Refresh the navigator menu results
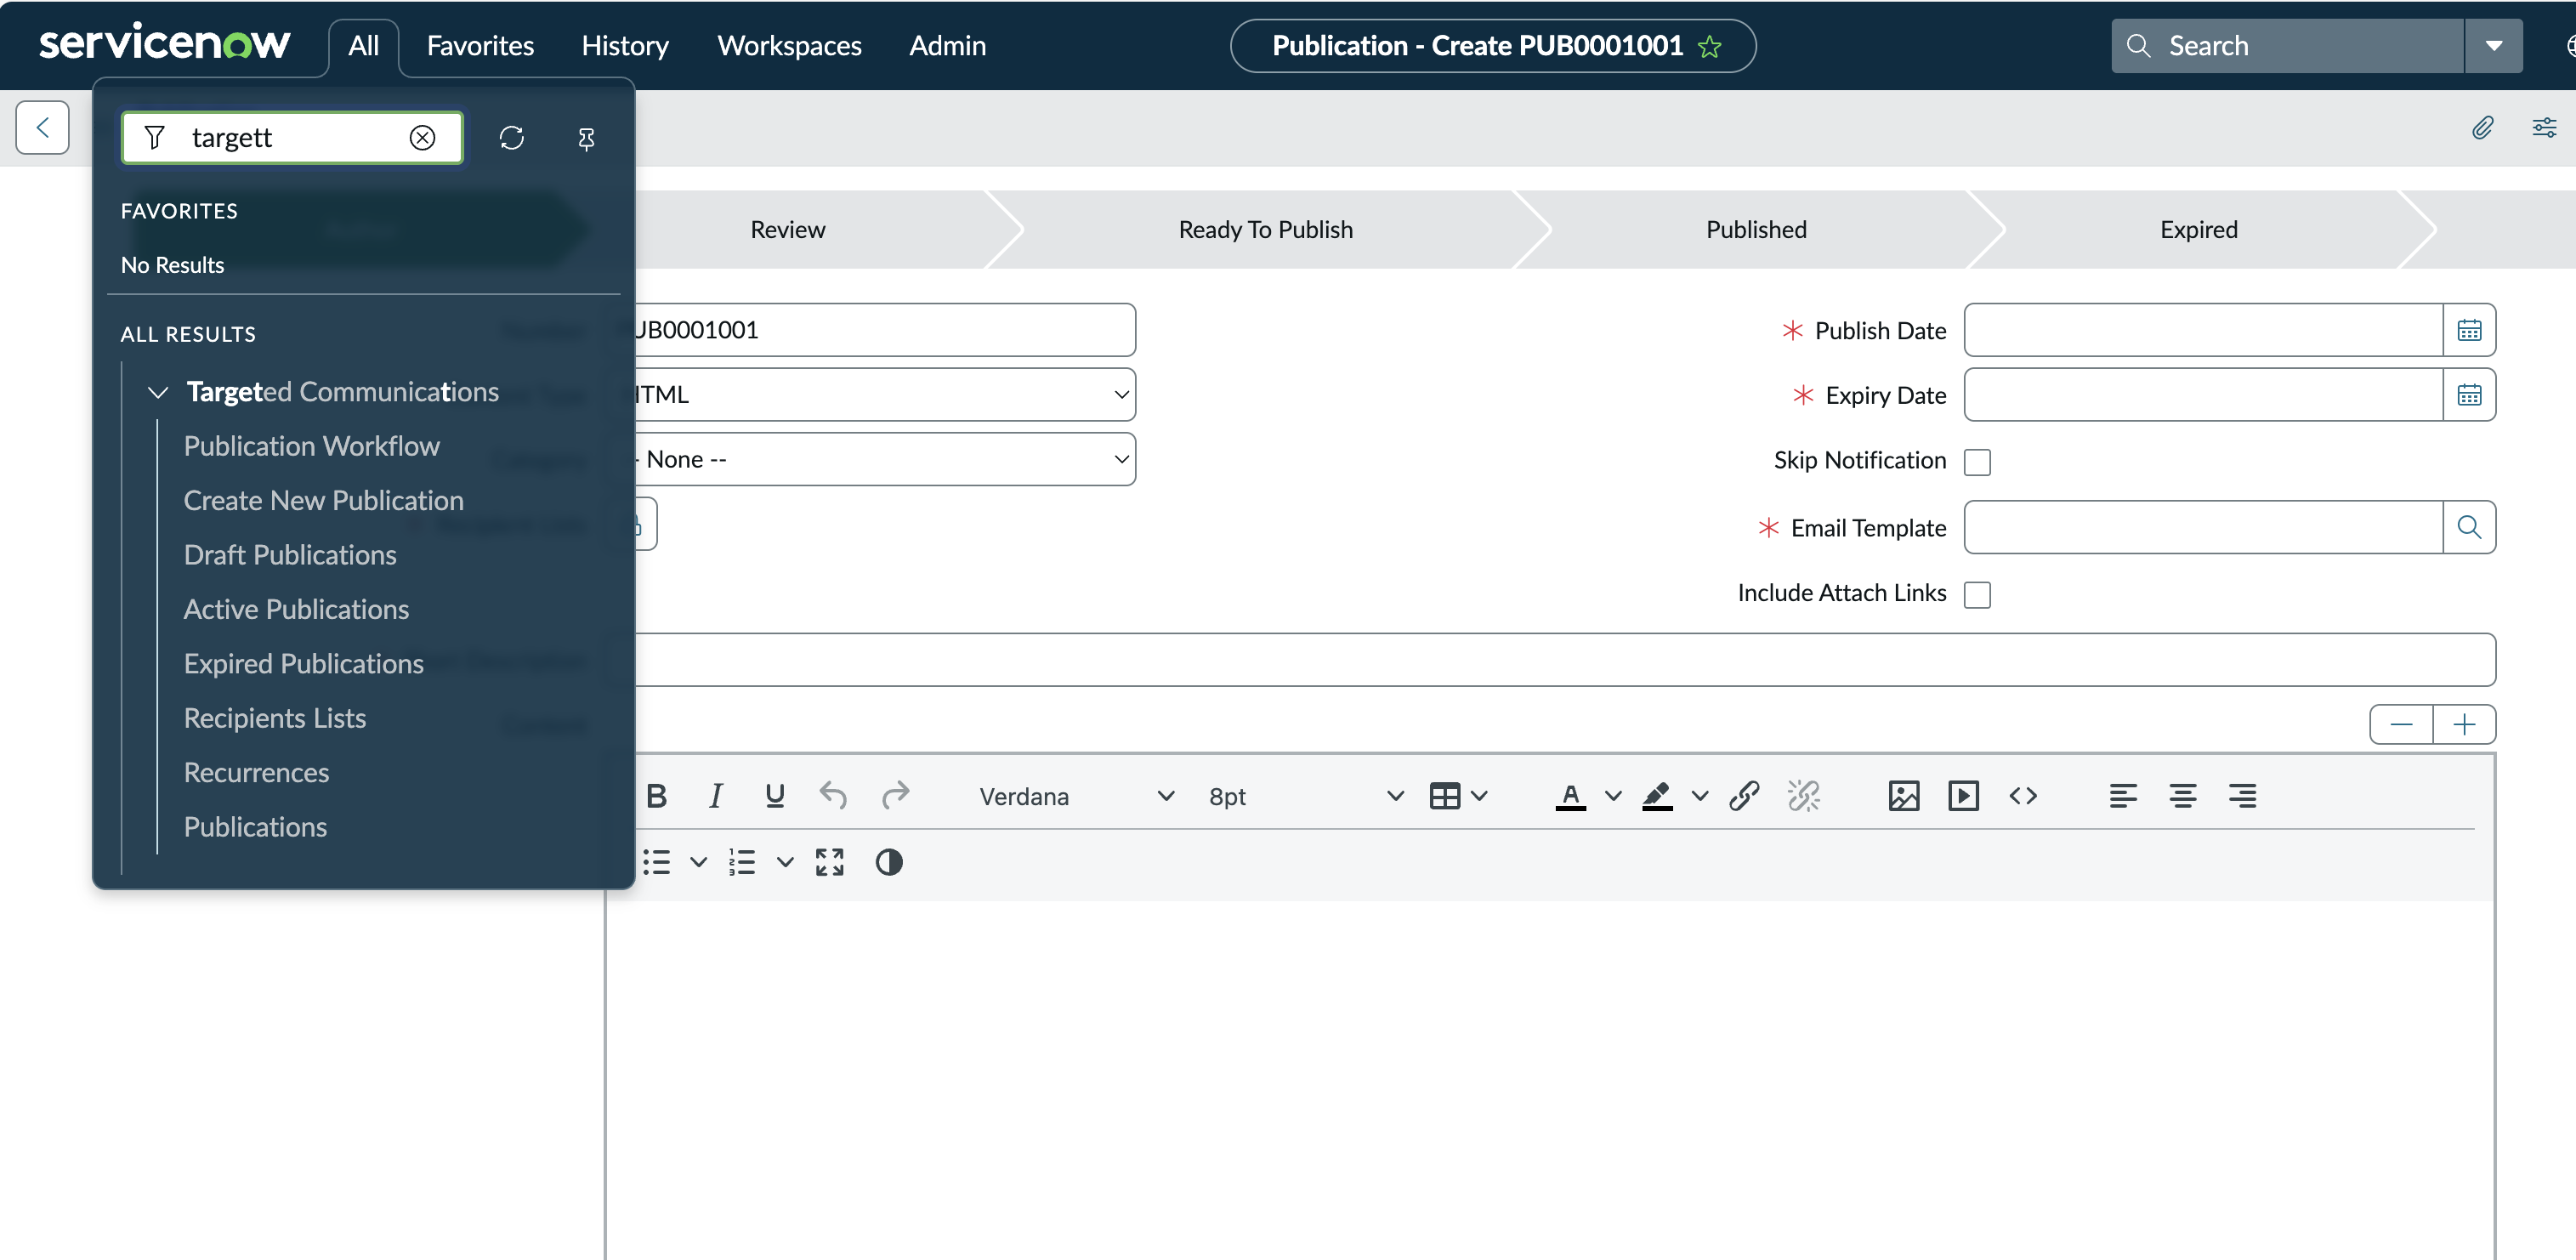Viewport: 2576px width, 1260px height. coord(512,137)
